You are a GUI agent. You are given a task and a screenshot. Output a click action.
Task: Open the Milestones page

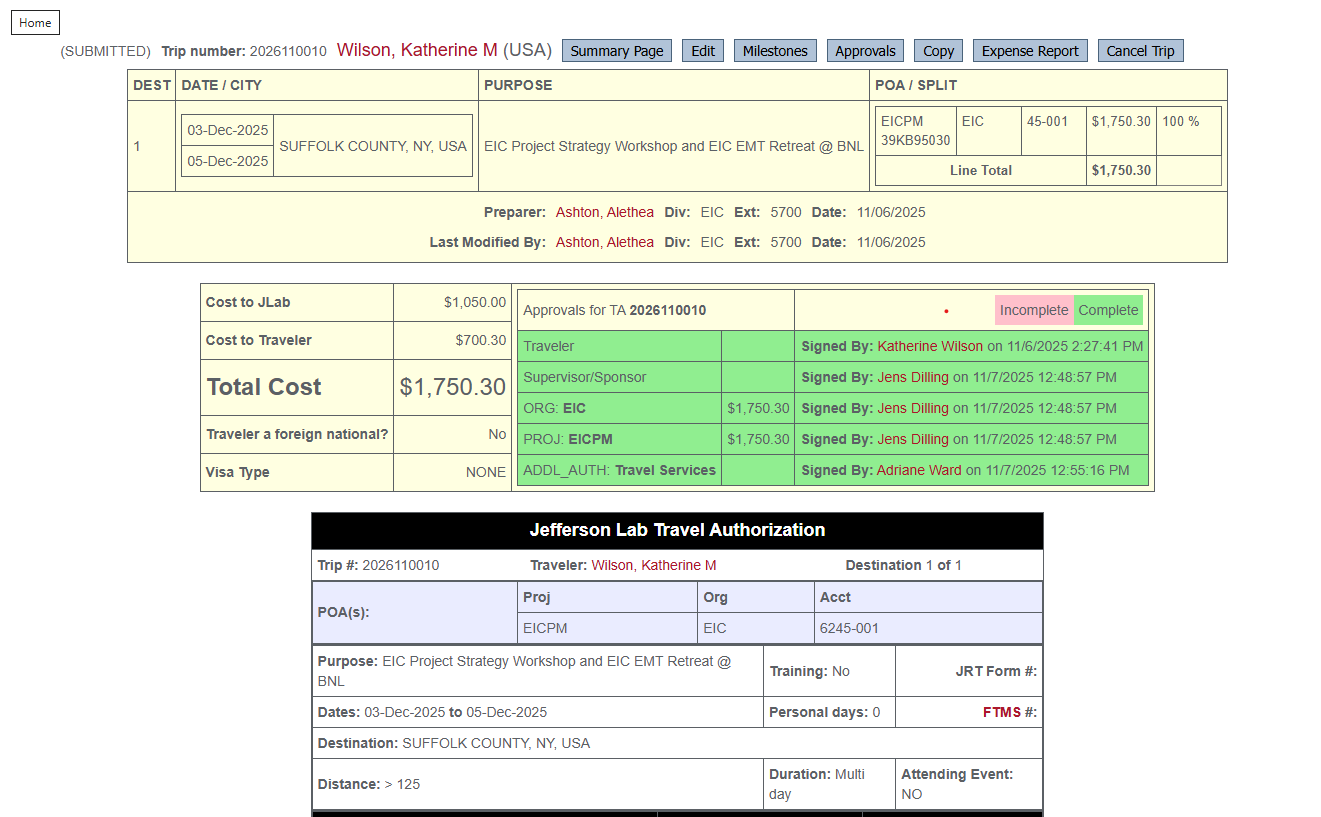pyautogui.click(x=774, y=51)
